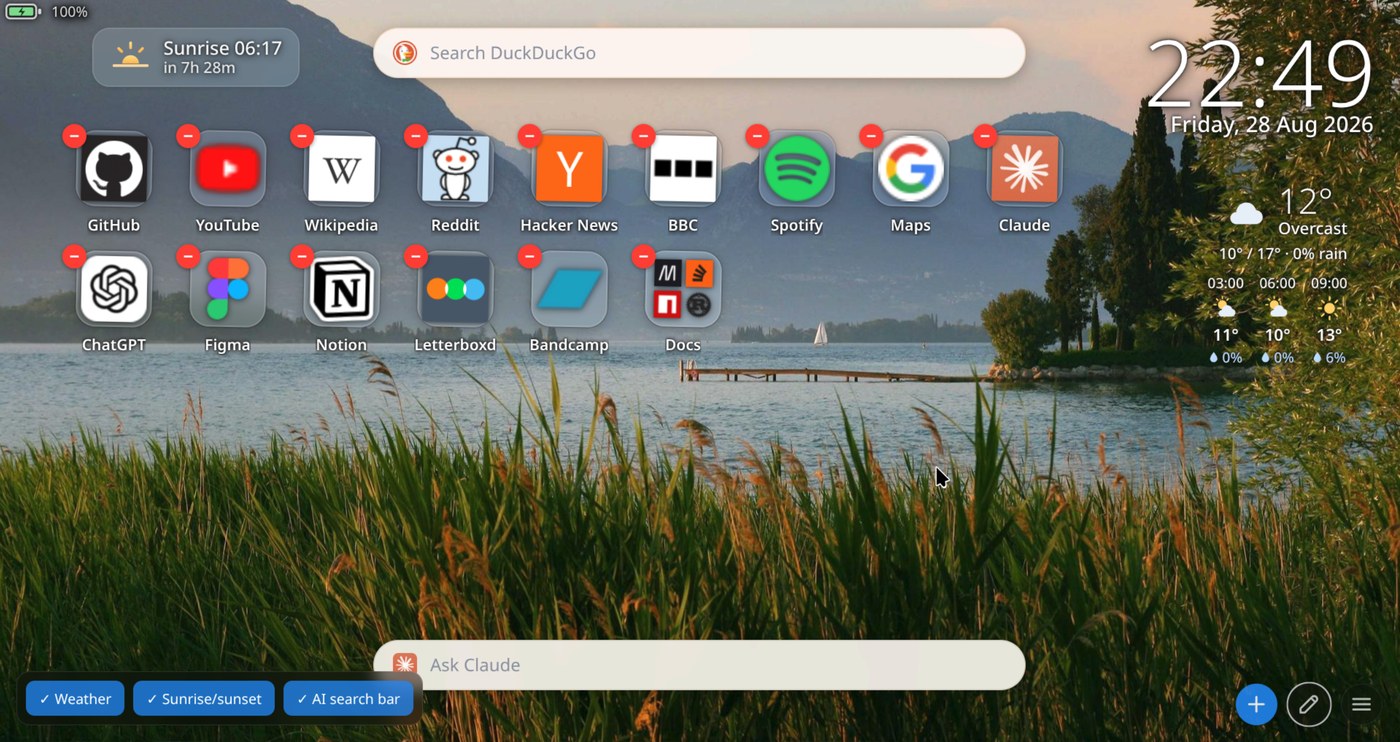Image resolution: width=1400 pixels, height=742 pixels.
Task: Open the hamburger menu
Action: click(x=1361, y=704)
